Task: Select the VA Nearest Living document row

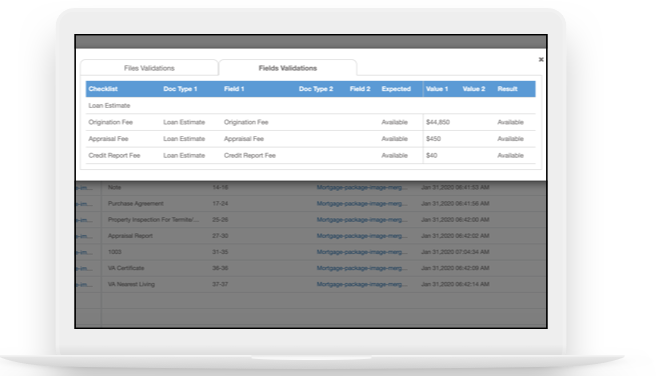Action: (311, 284)
